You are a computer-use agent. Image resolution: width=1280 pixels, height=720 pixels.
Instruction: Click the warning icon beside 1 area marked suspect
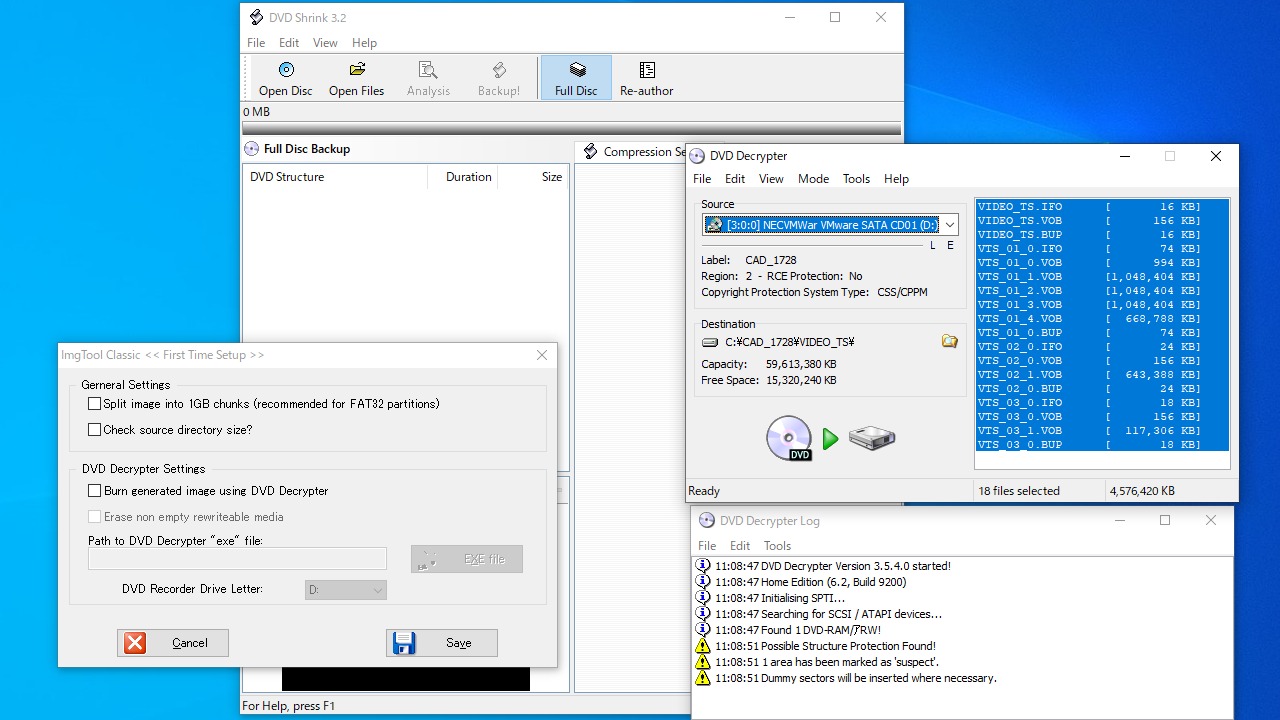(703, 662)
